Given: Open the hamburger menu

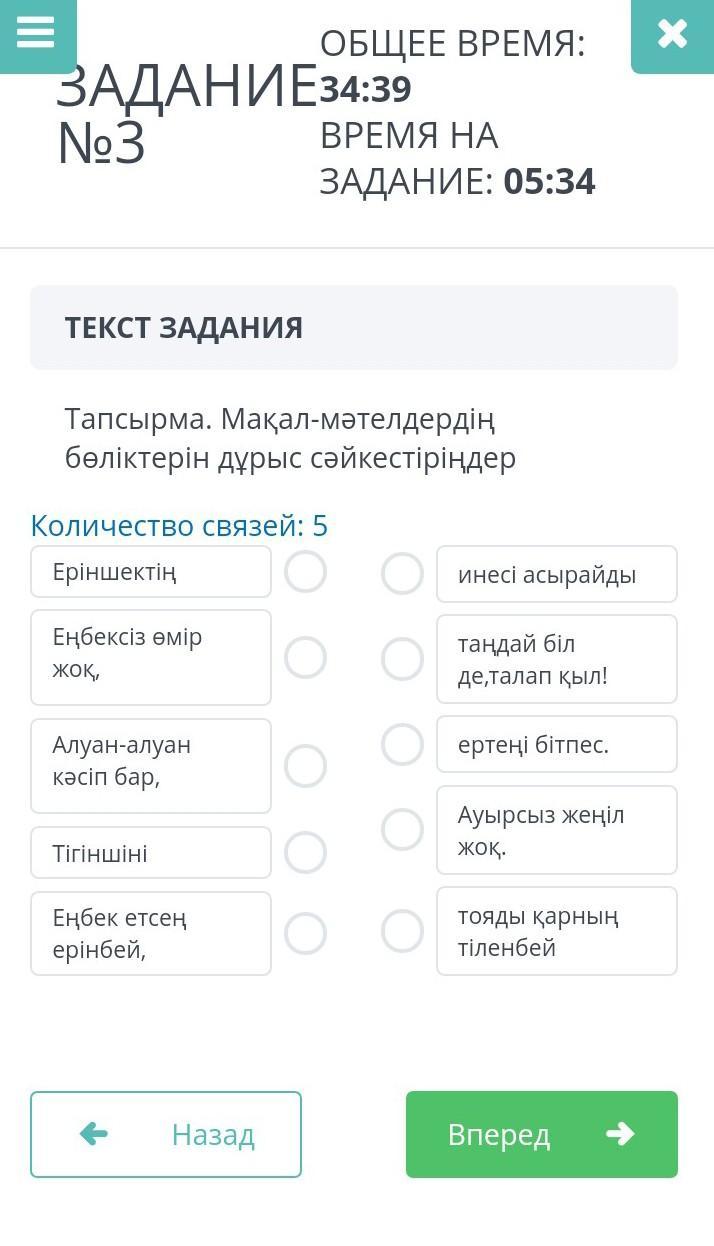Looking at the screenshot, I should pos(36,32).
